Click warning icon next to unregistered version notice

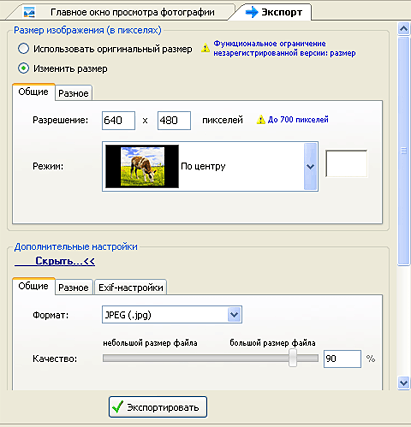206,48
